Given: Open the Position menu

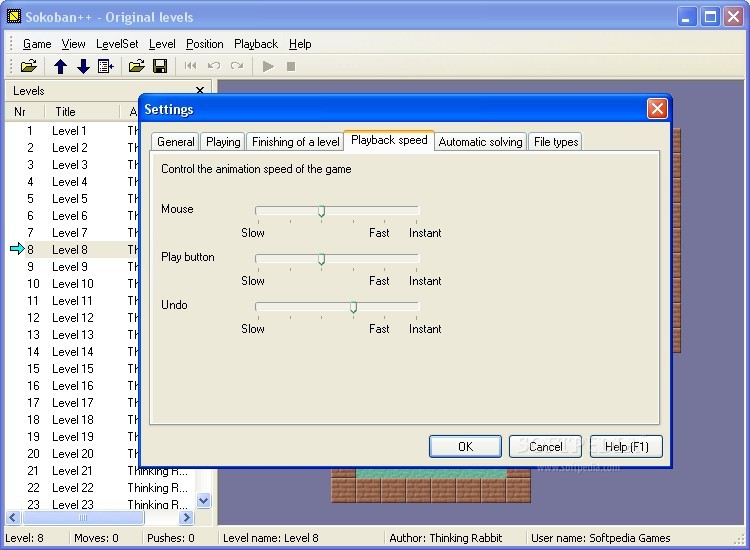Looking at the screenshot, I should click(204, 44).
